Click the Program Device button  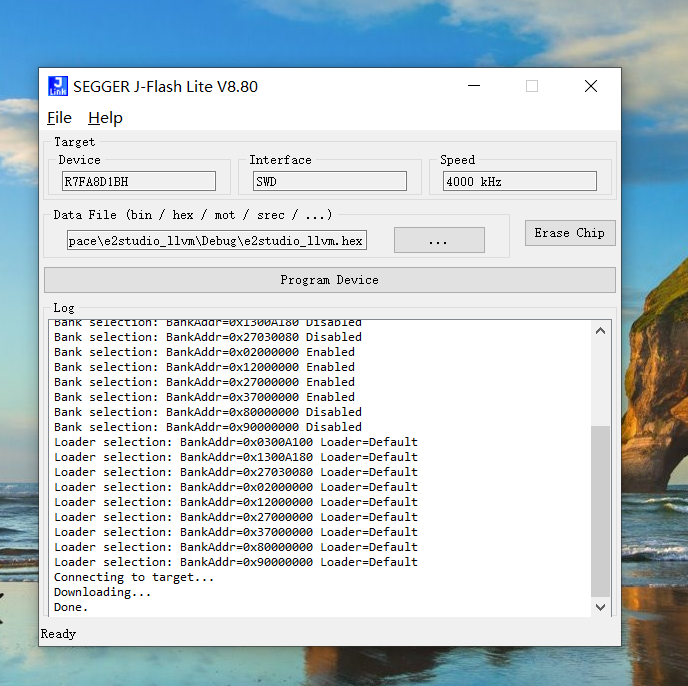[330, 280]
